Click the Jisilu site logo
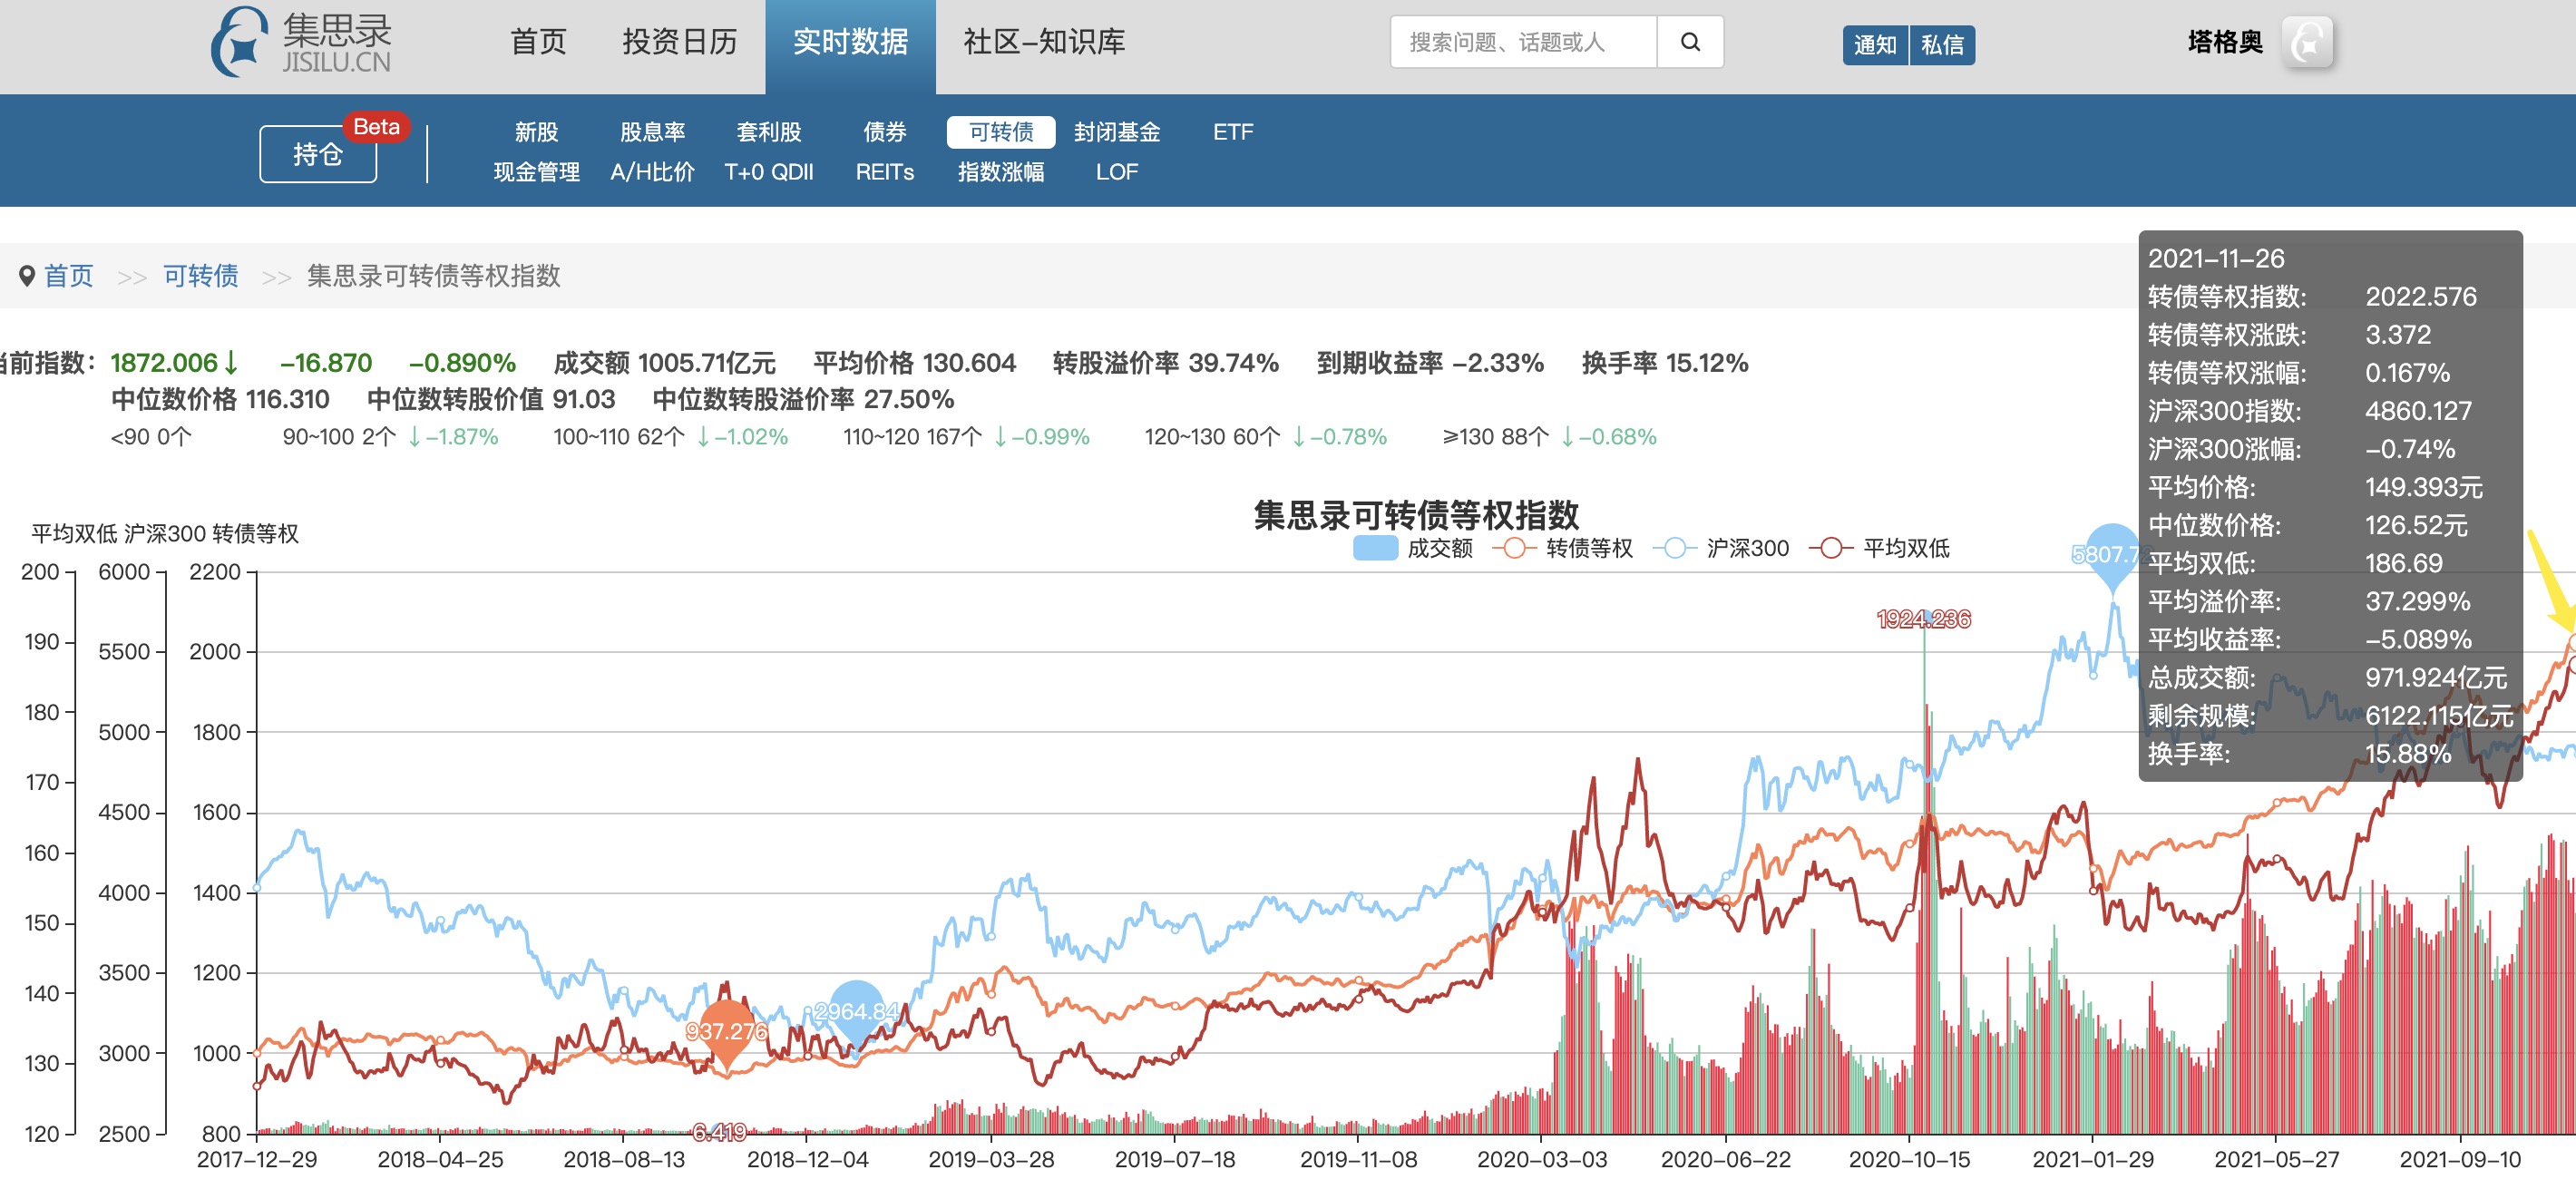The image size is (2576, 1199). (301, 42)
